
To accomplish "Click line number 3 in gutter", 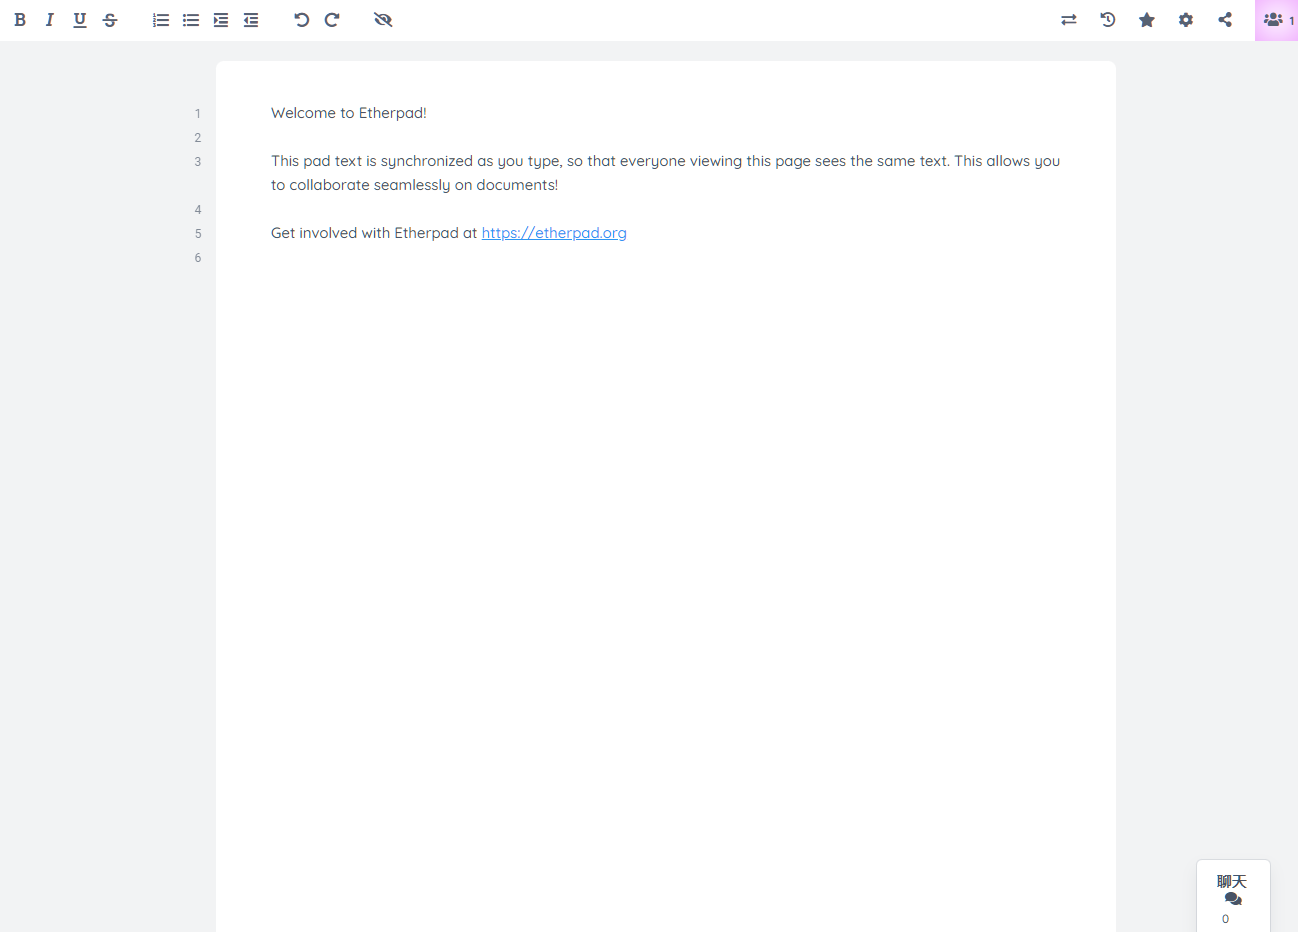I will click(198, 162).
